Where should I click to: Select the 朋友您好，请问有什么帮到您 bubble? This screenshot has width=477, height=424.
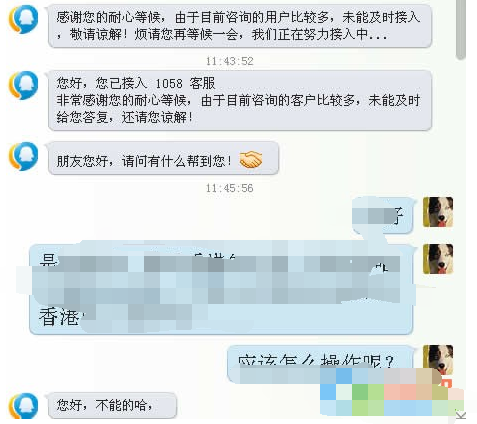(x=163, y=158)
